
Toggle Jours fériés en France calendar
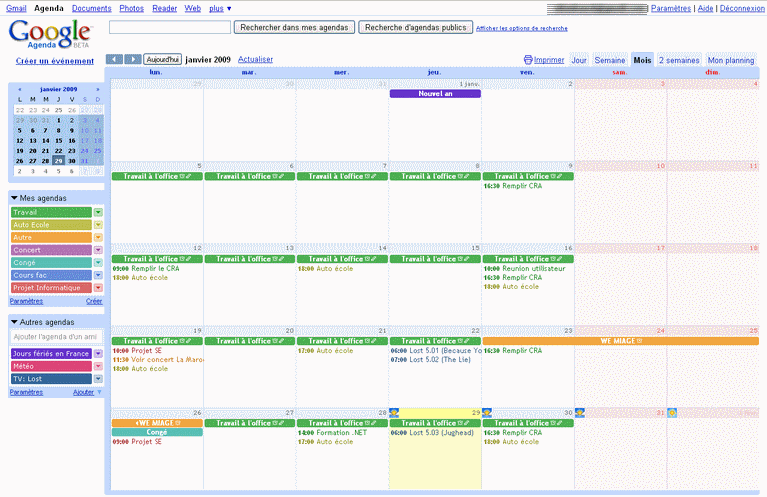tap(51, 354)
